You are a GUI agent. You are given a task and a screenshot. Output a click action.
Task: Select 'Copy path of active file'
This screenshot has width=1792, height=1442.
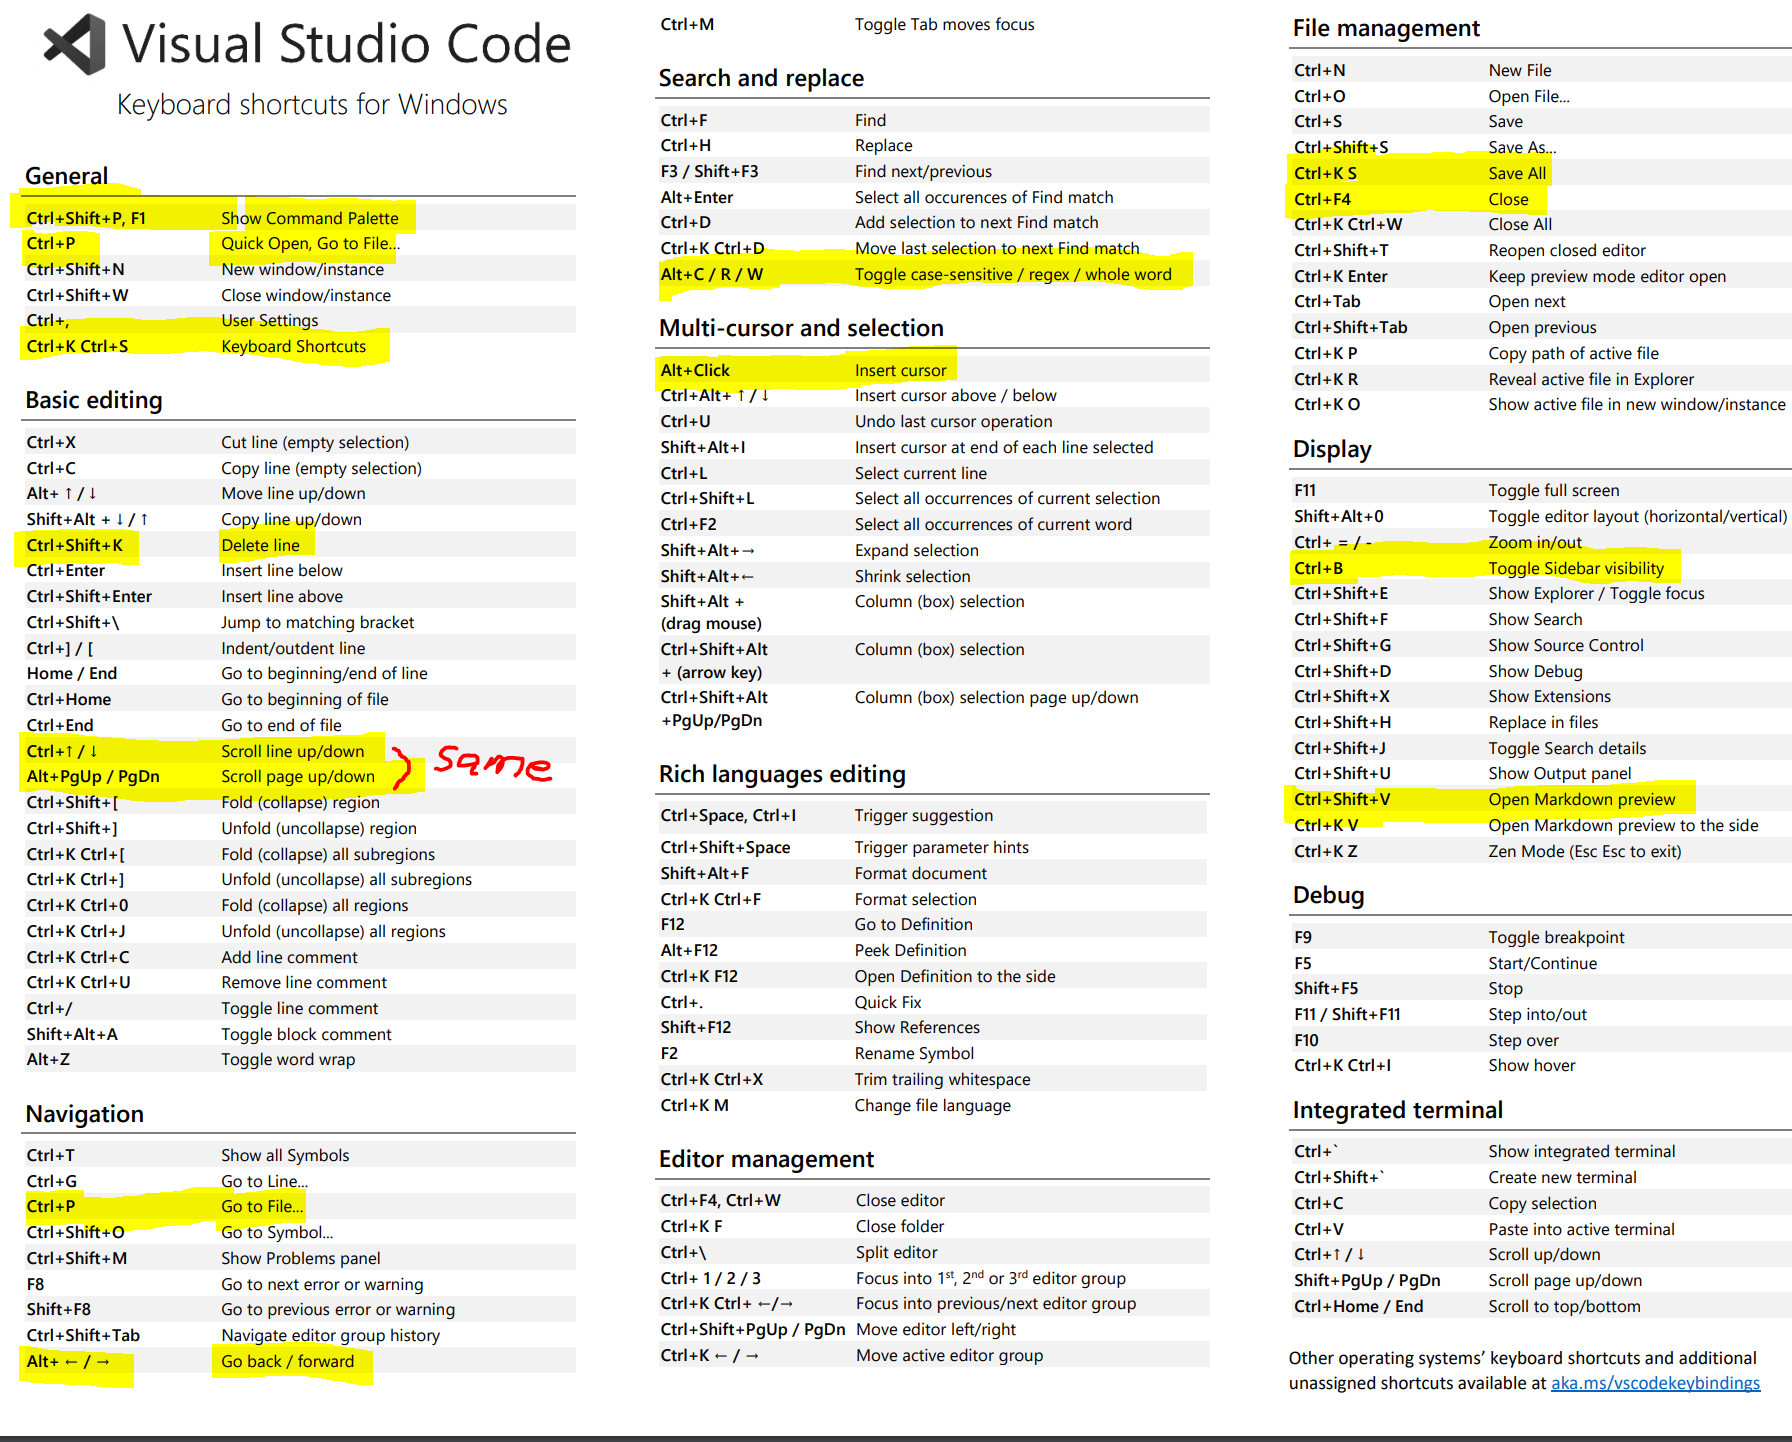1573,353
